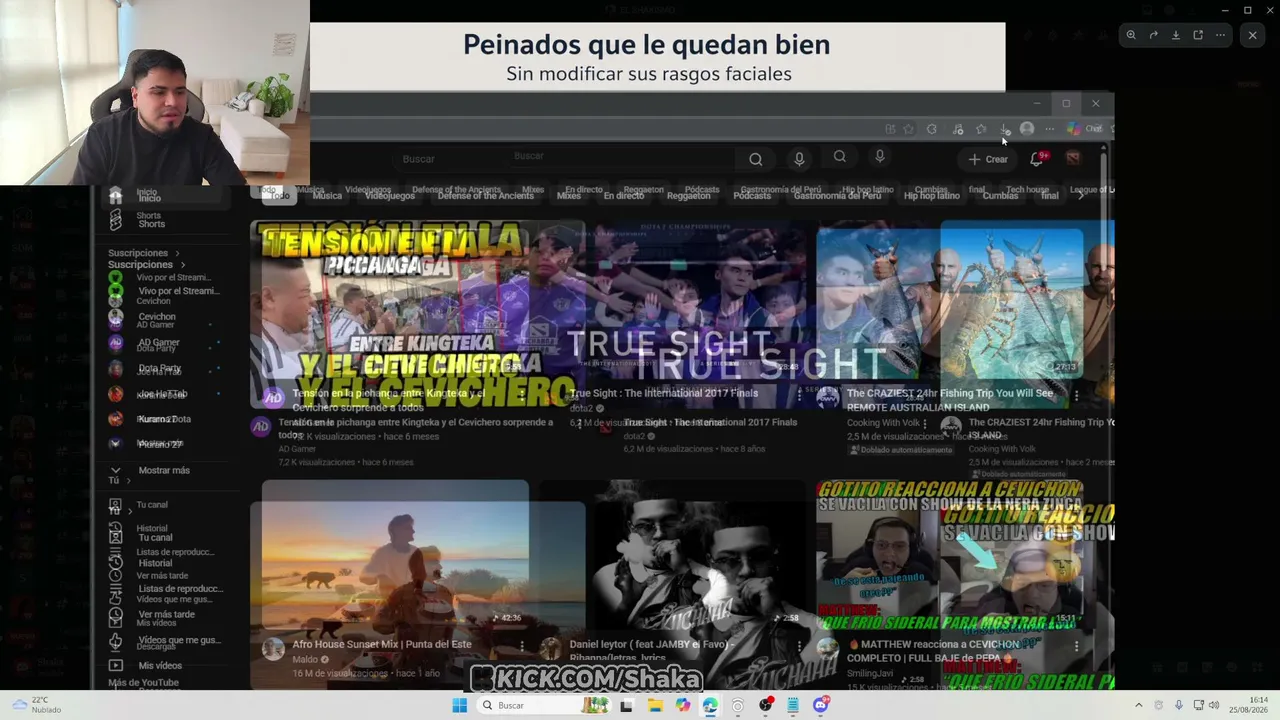Viewport: 1280px width, 720px height.
Task: Open the Copilot icon in the taskbar
Action: 683,705
